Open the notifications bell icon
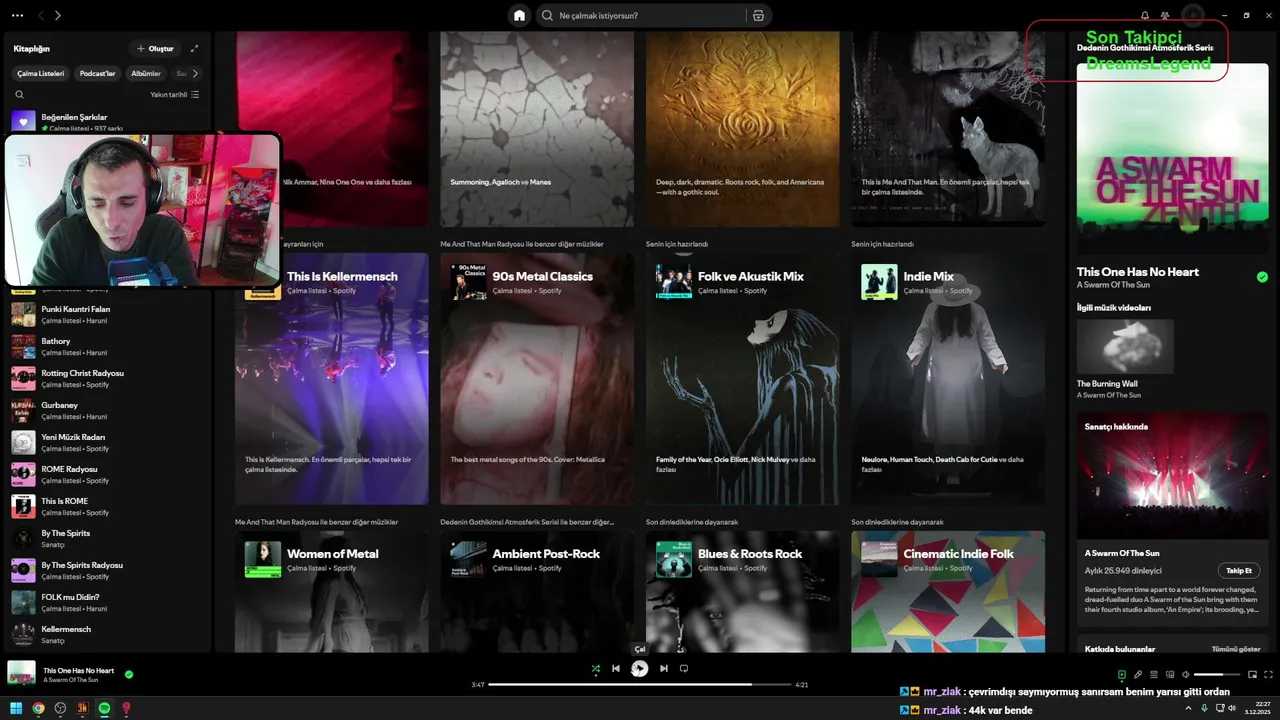Screen dimensions: 1280x720 click(x=1145, y=15)
